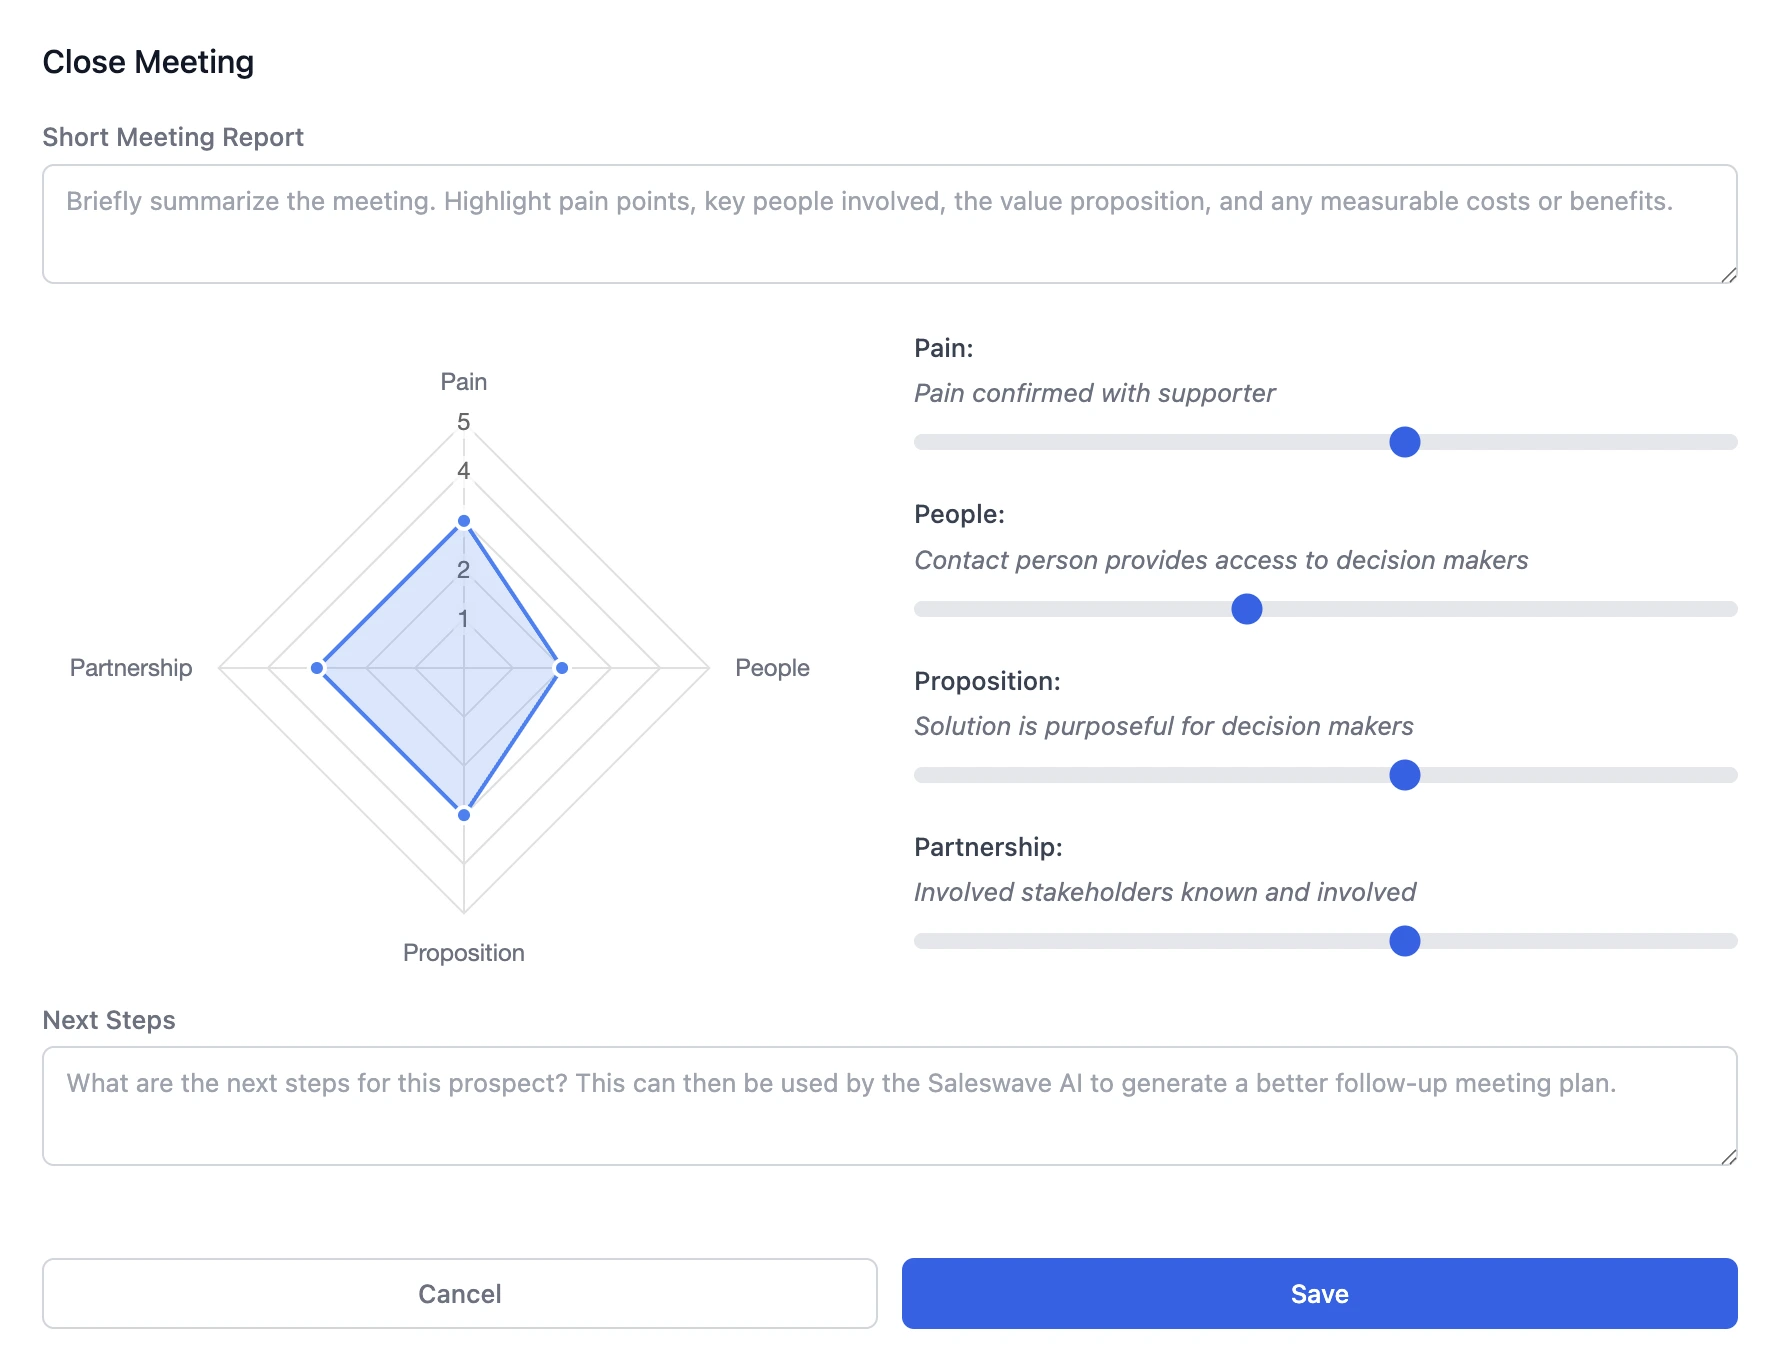Image resolution: width=1782 pixels, height=1368 pixels.
Task: Click the Partnership slider handle
Action: click(1405, 940)
